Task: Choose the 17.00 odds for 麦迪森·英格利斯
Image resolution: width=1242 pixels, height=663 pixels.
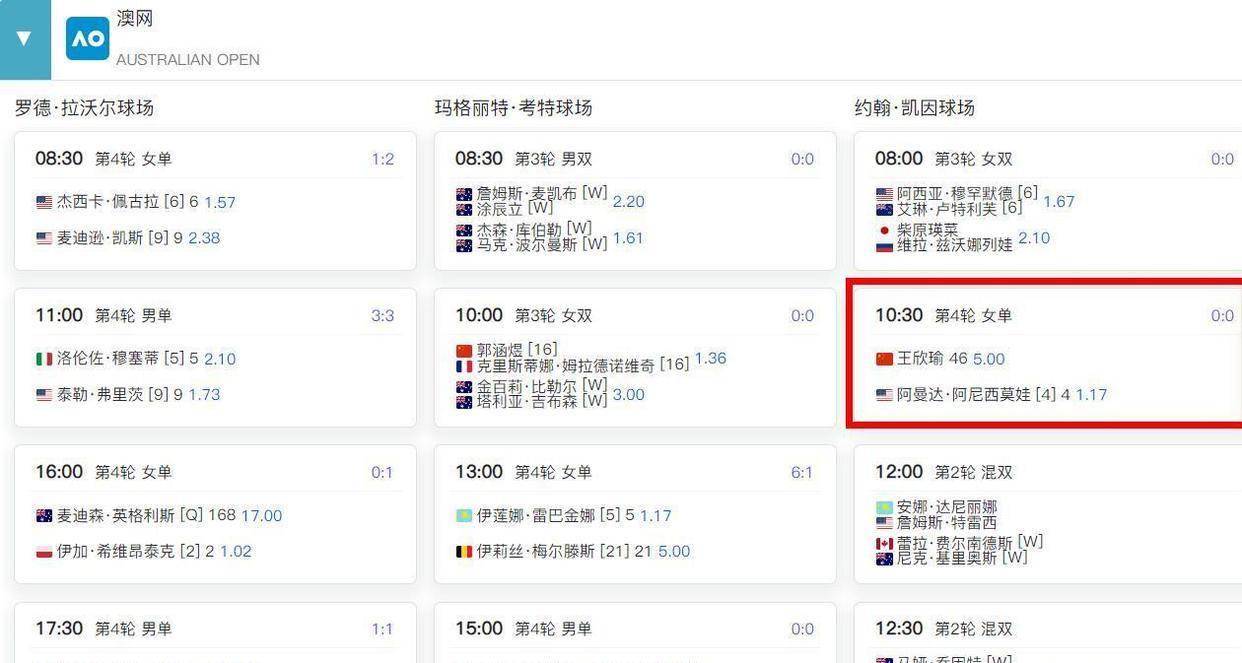Action: pyautogui.click(x=261, y=516)
